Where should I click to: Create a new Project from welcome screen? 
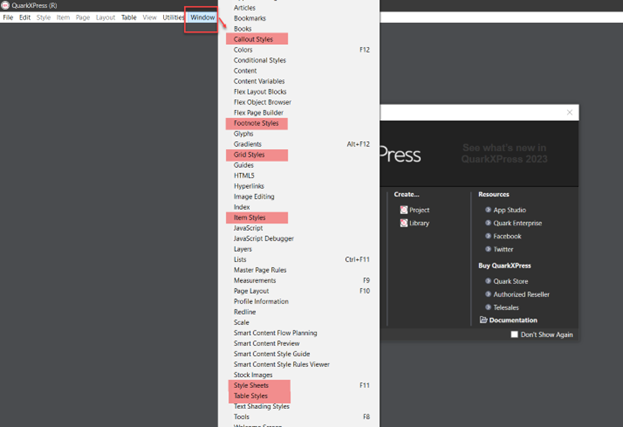419,210
